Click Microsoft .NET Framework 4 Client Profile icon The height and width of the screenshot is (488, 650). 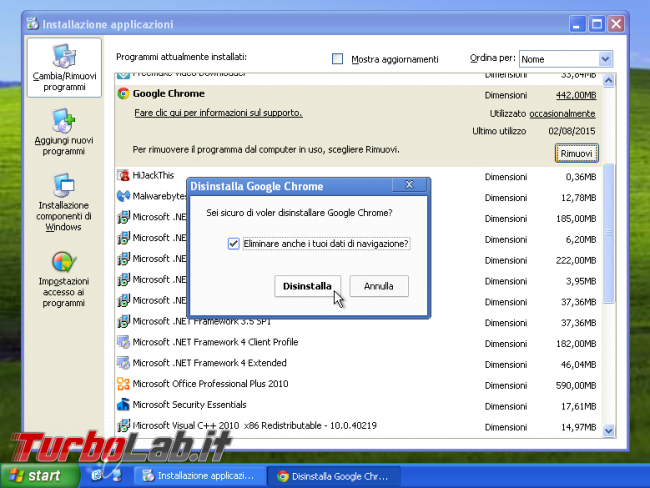[x=123, y=342]
